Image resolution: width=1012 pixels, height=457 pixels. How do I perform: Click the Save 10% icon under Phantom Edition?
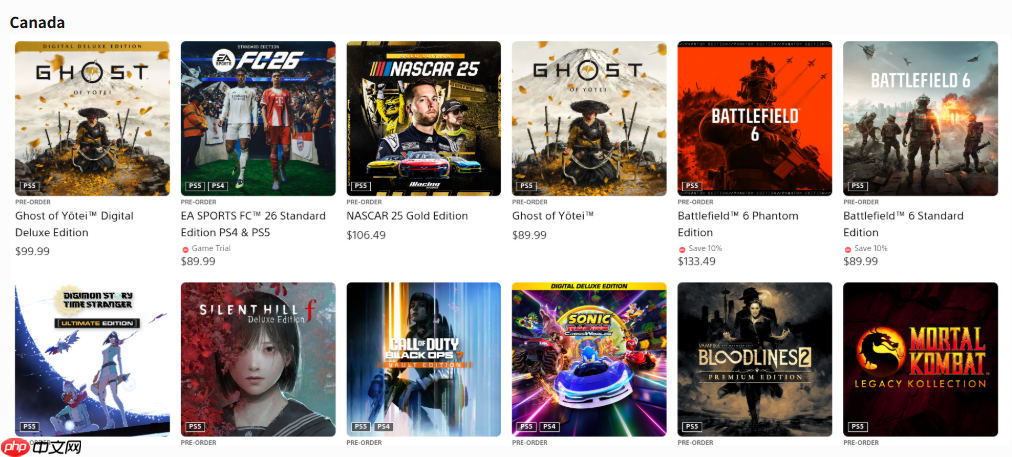682,249
